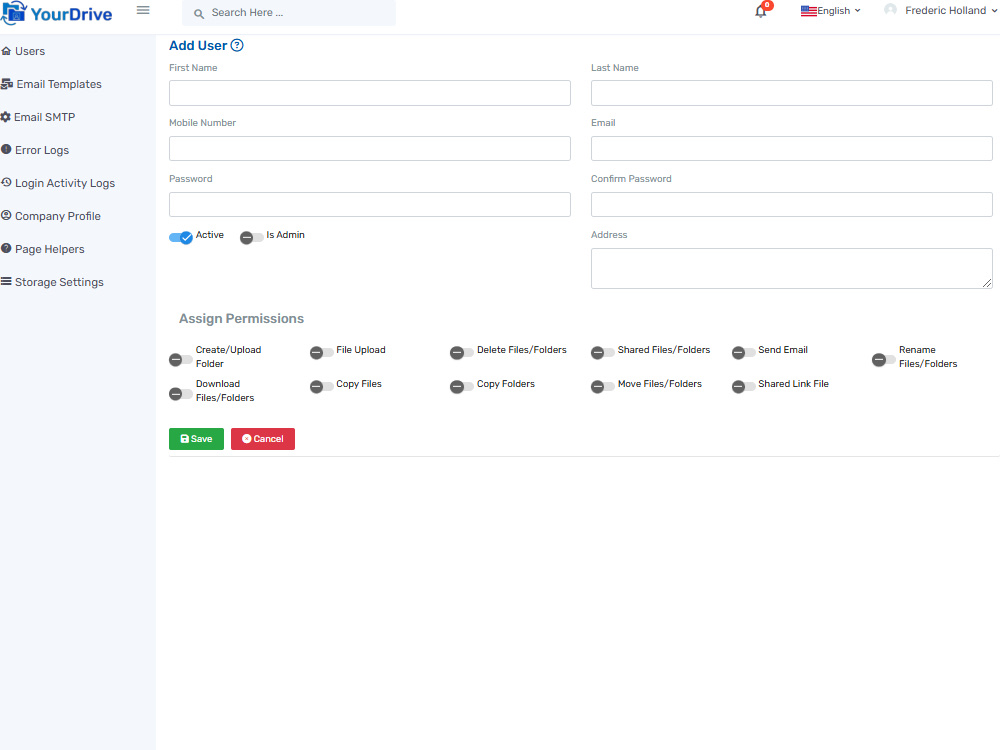Screen dimensions: 1000x750
Task: Focus the Mobile Number input
Action: coord(370,149)
